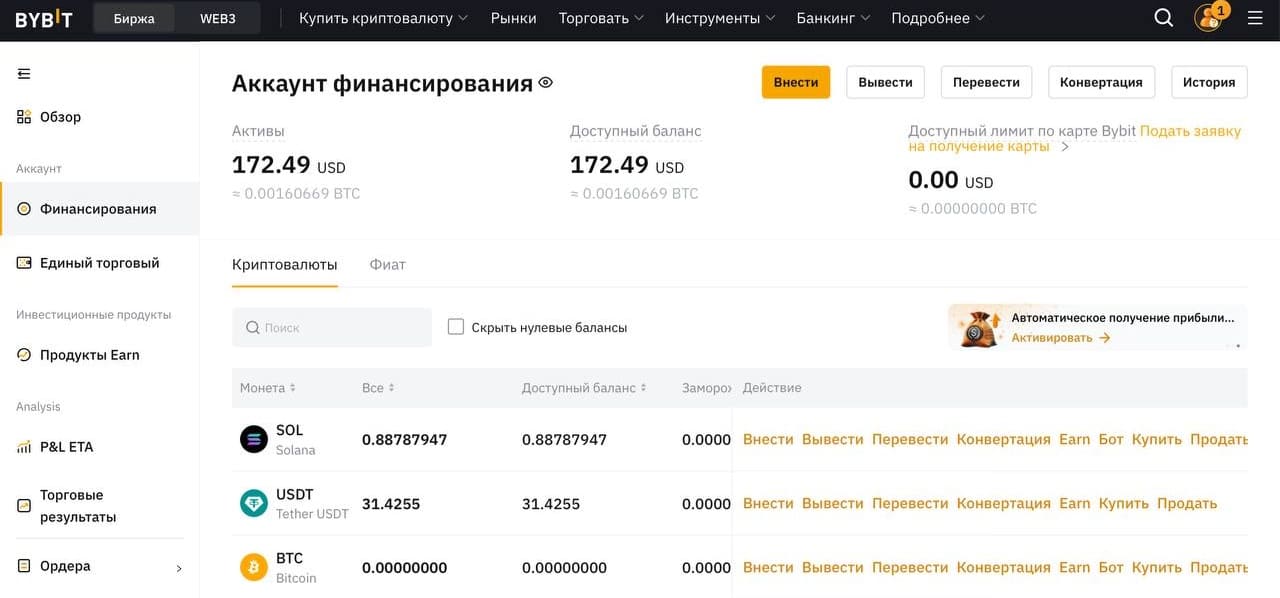Click the USDT Tether coin icon

(x=254, y=503)
